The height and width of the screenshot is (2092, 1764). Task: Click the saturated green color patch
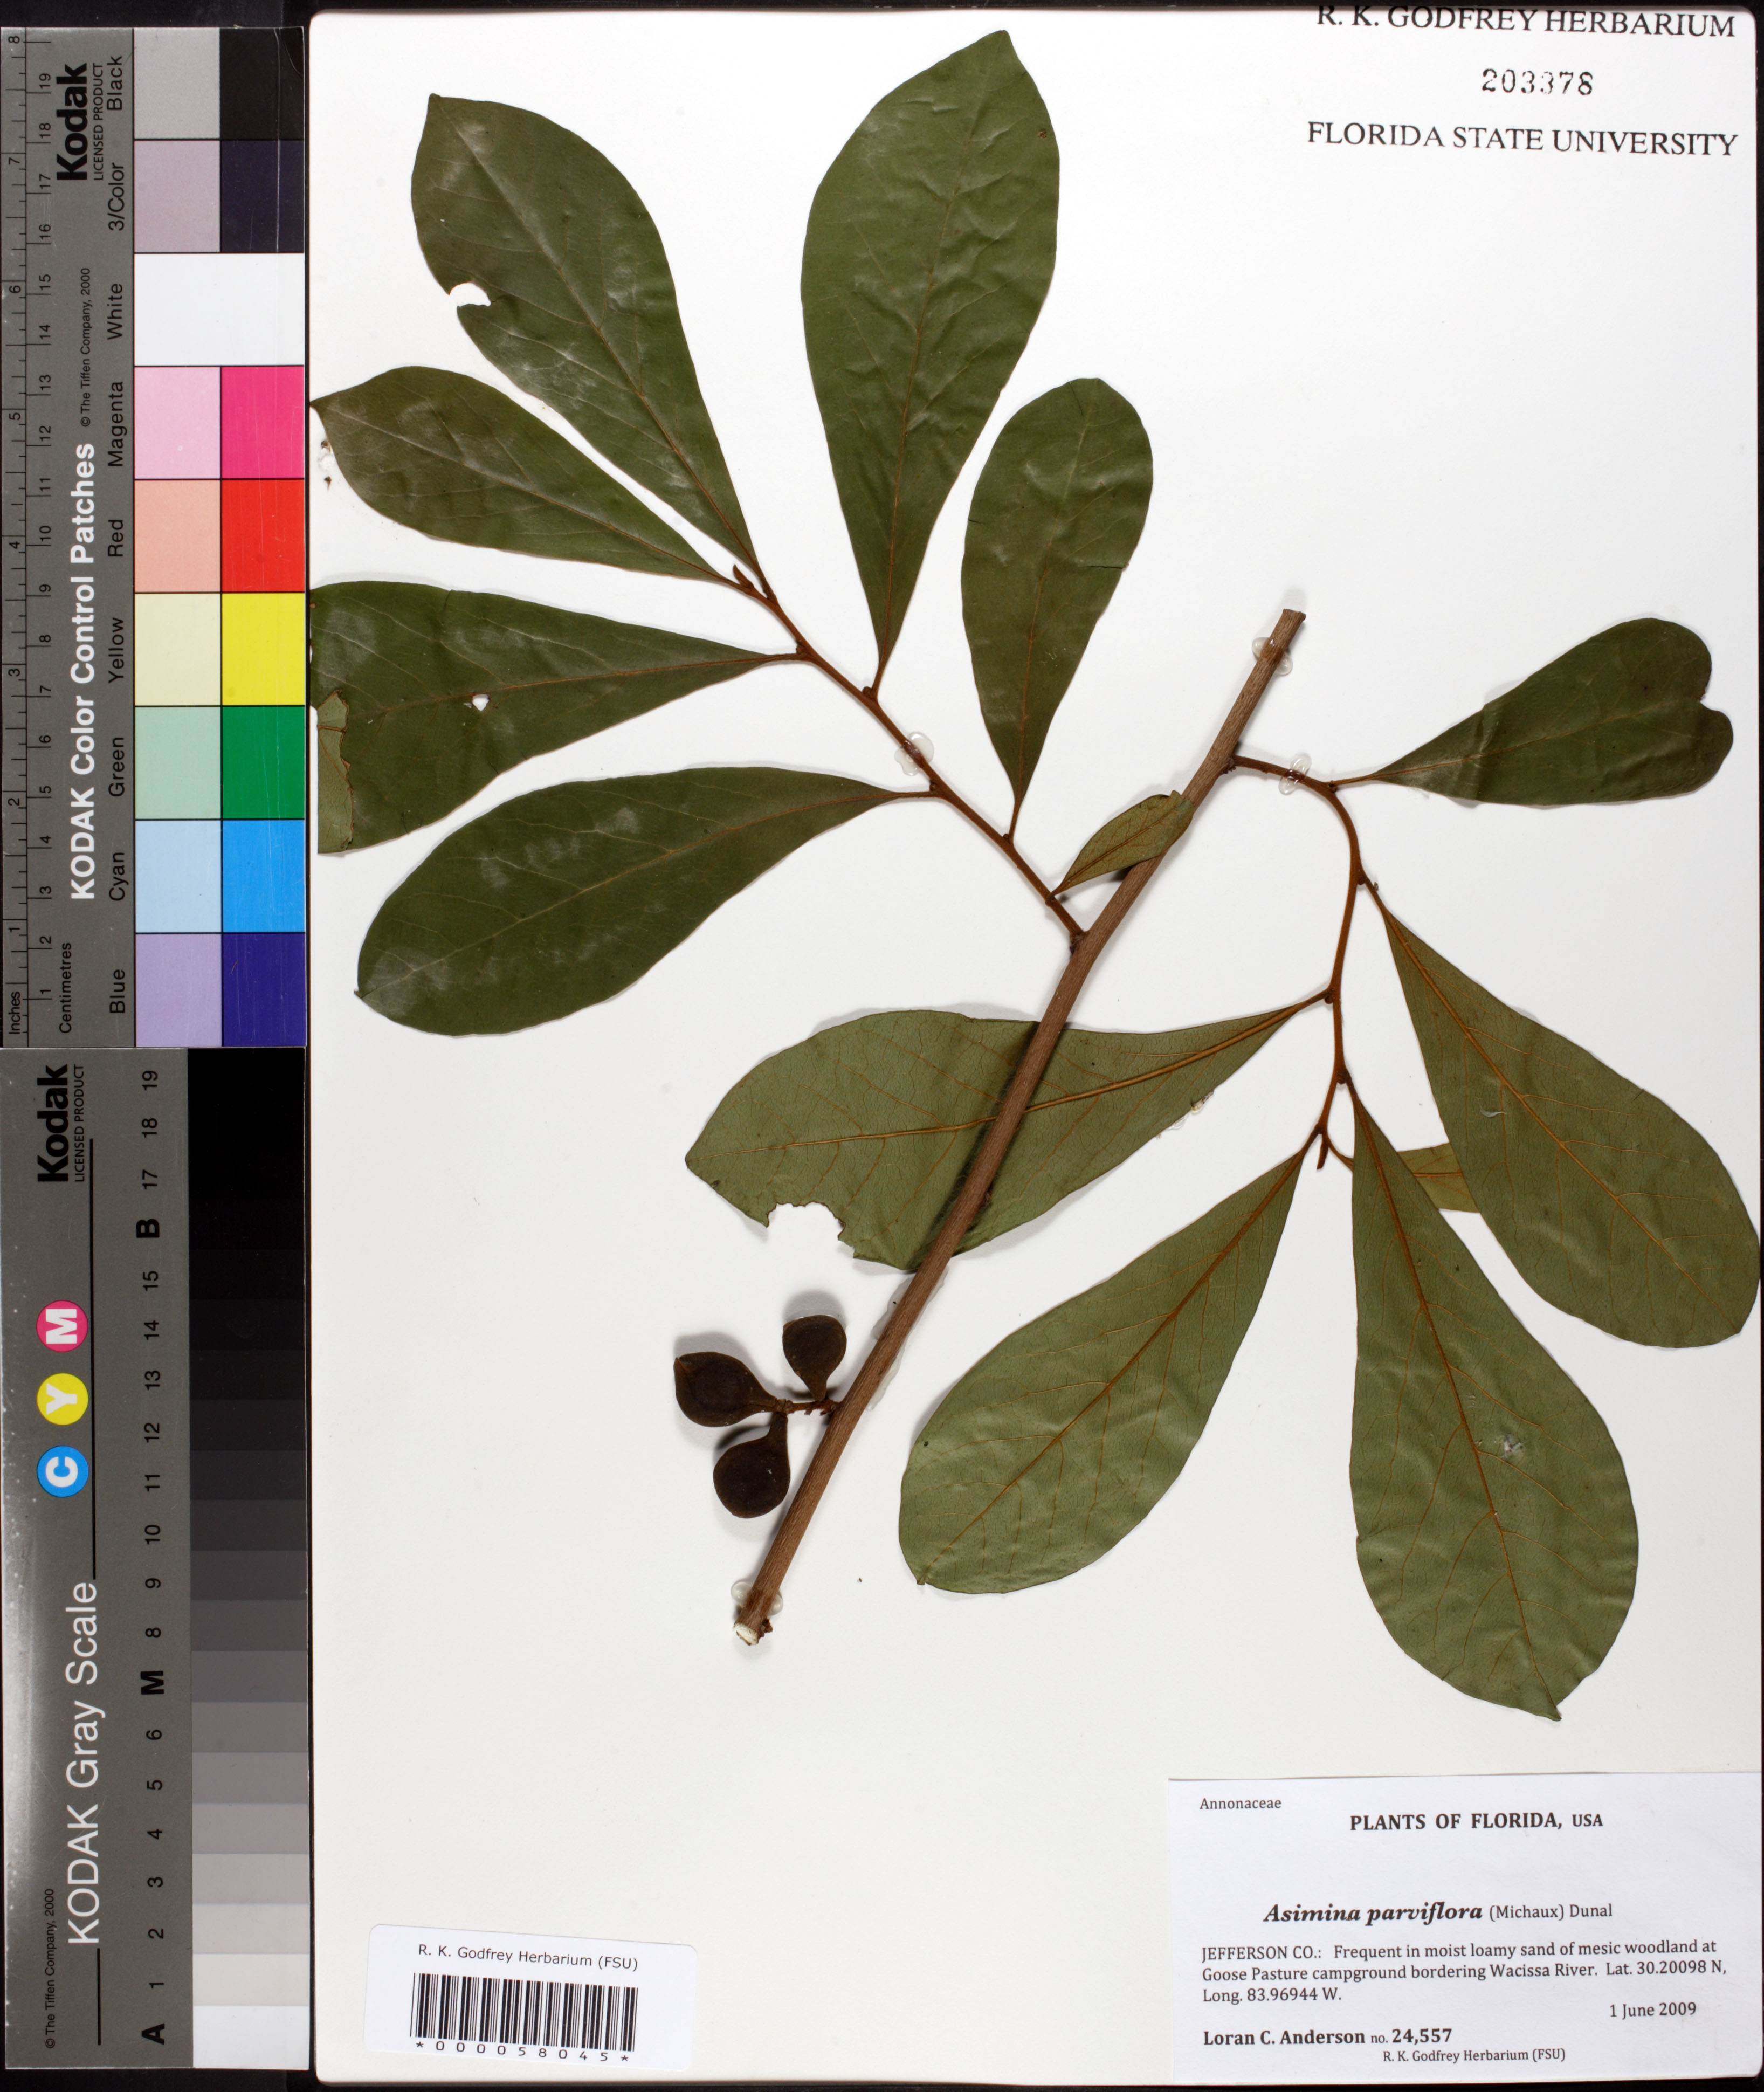tap(262, 762)
